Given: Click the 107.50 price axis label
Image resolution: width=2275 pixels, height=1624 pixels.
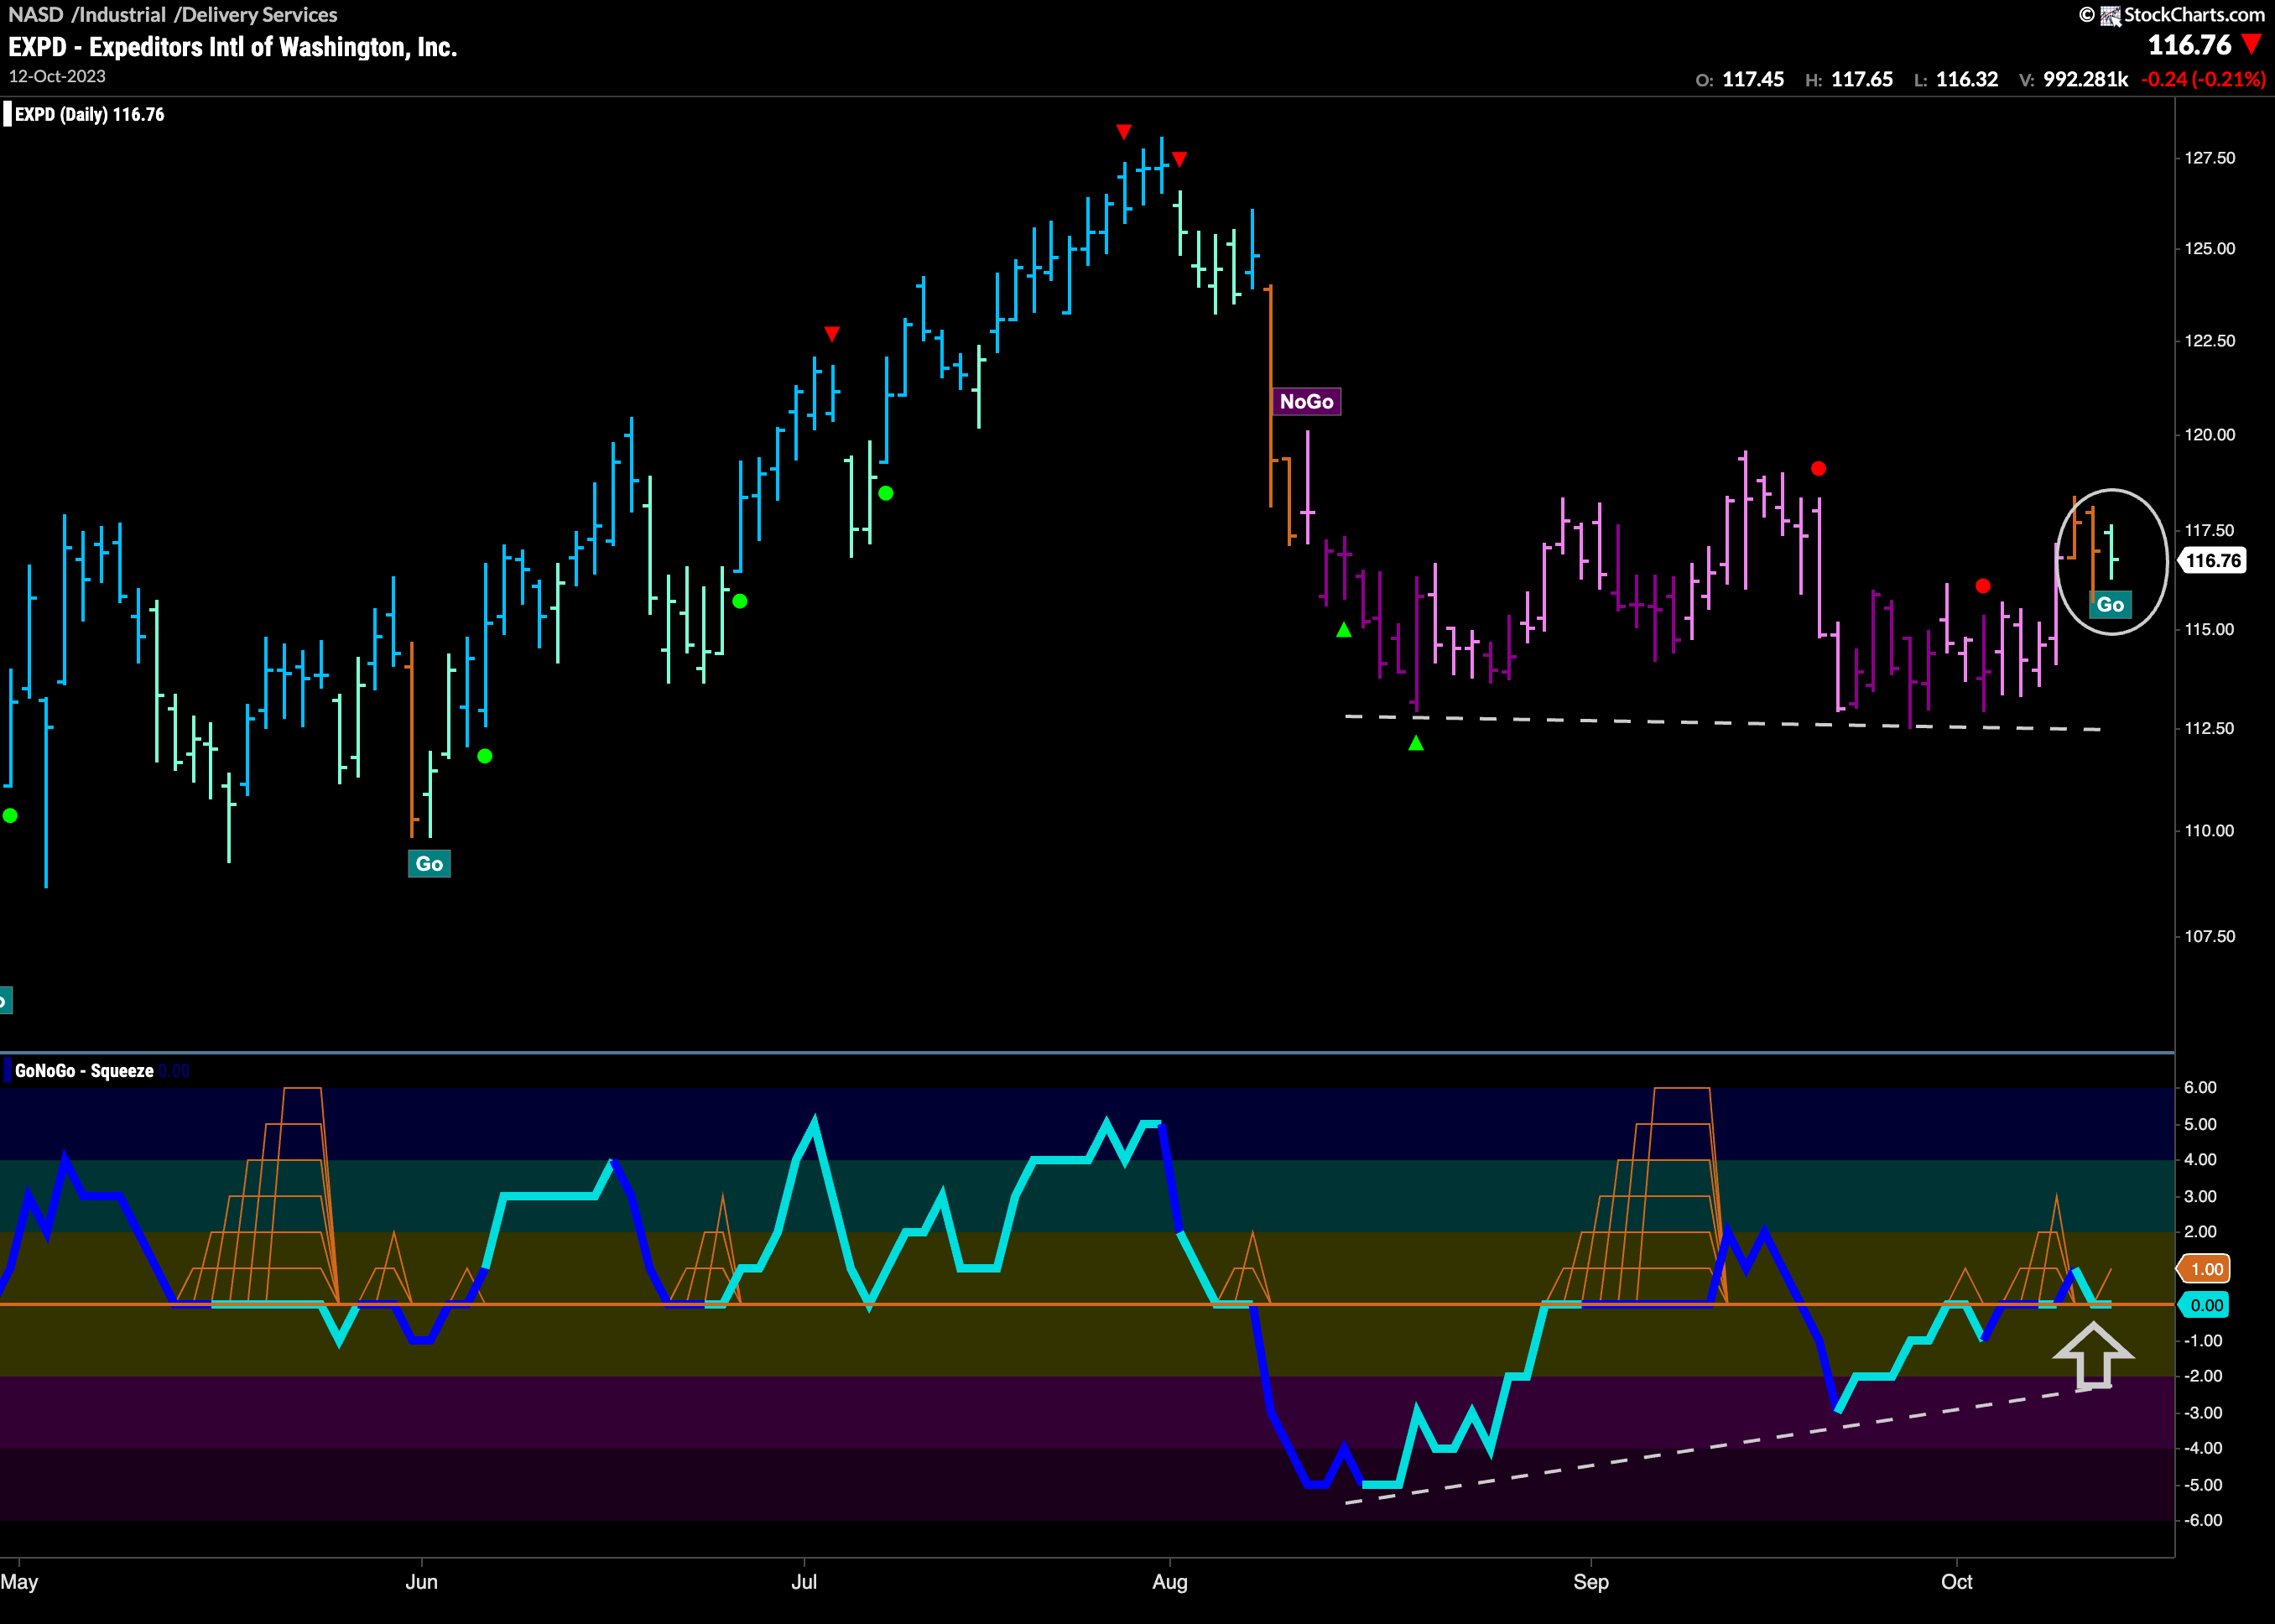Looking at the screenshot, I should [x=2210, y=936].
